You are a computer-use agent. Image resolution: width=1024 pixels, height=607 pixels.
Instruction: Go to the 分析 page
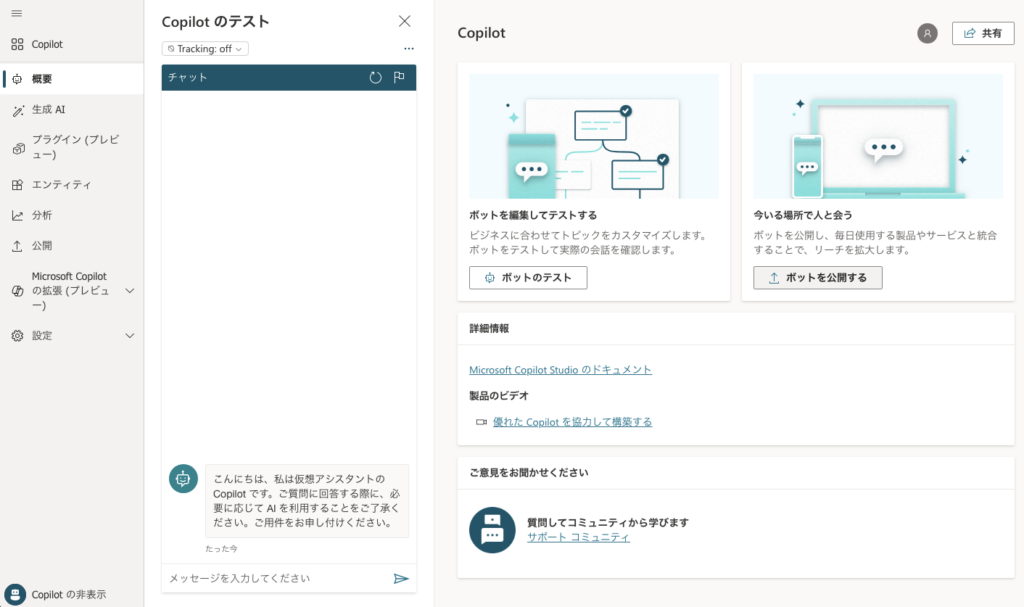42,215
